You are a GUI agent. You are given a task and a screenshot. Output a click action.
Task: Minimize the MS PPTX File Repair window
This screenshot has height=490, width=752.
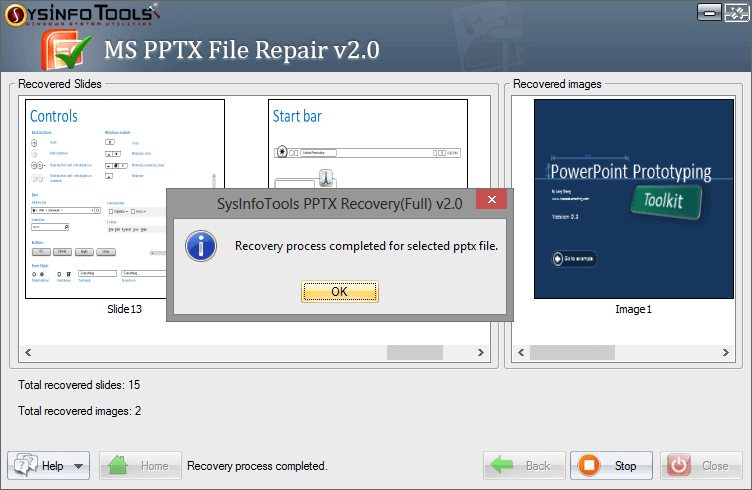coord(709,12)
